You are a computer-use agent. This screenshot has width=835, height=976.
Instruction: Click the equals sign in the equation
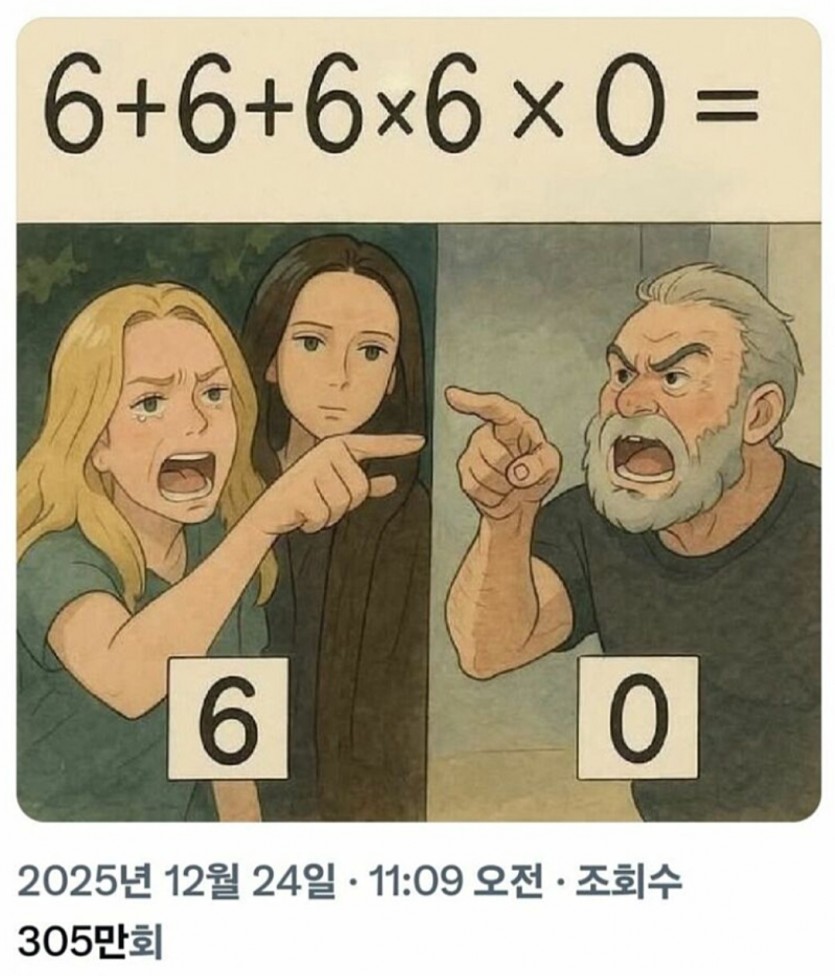[727, 105]
